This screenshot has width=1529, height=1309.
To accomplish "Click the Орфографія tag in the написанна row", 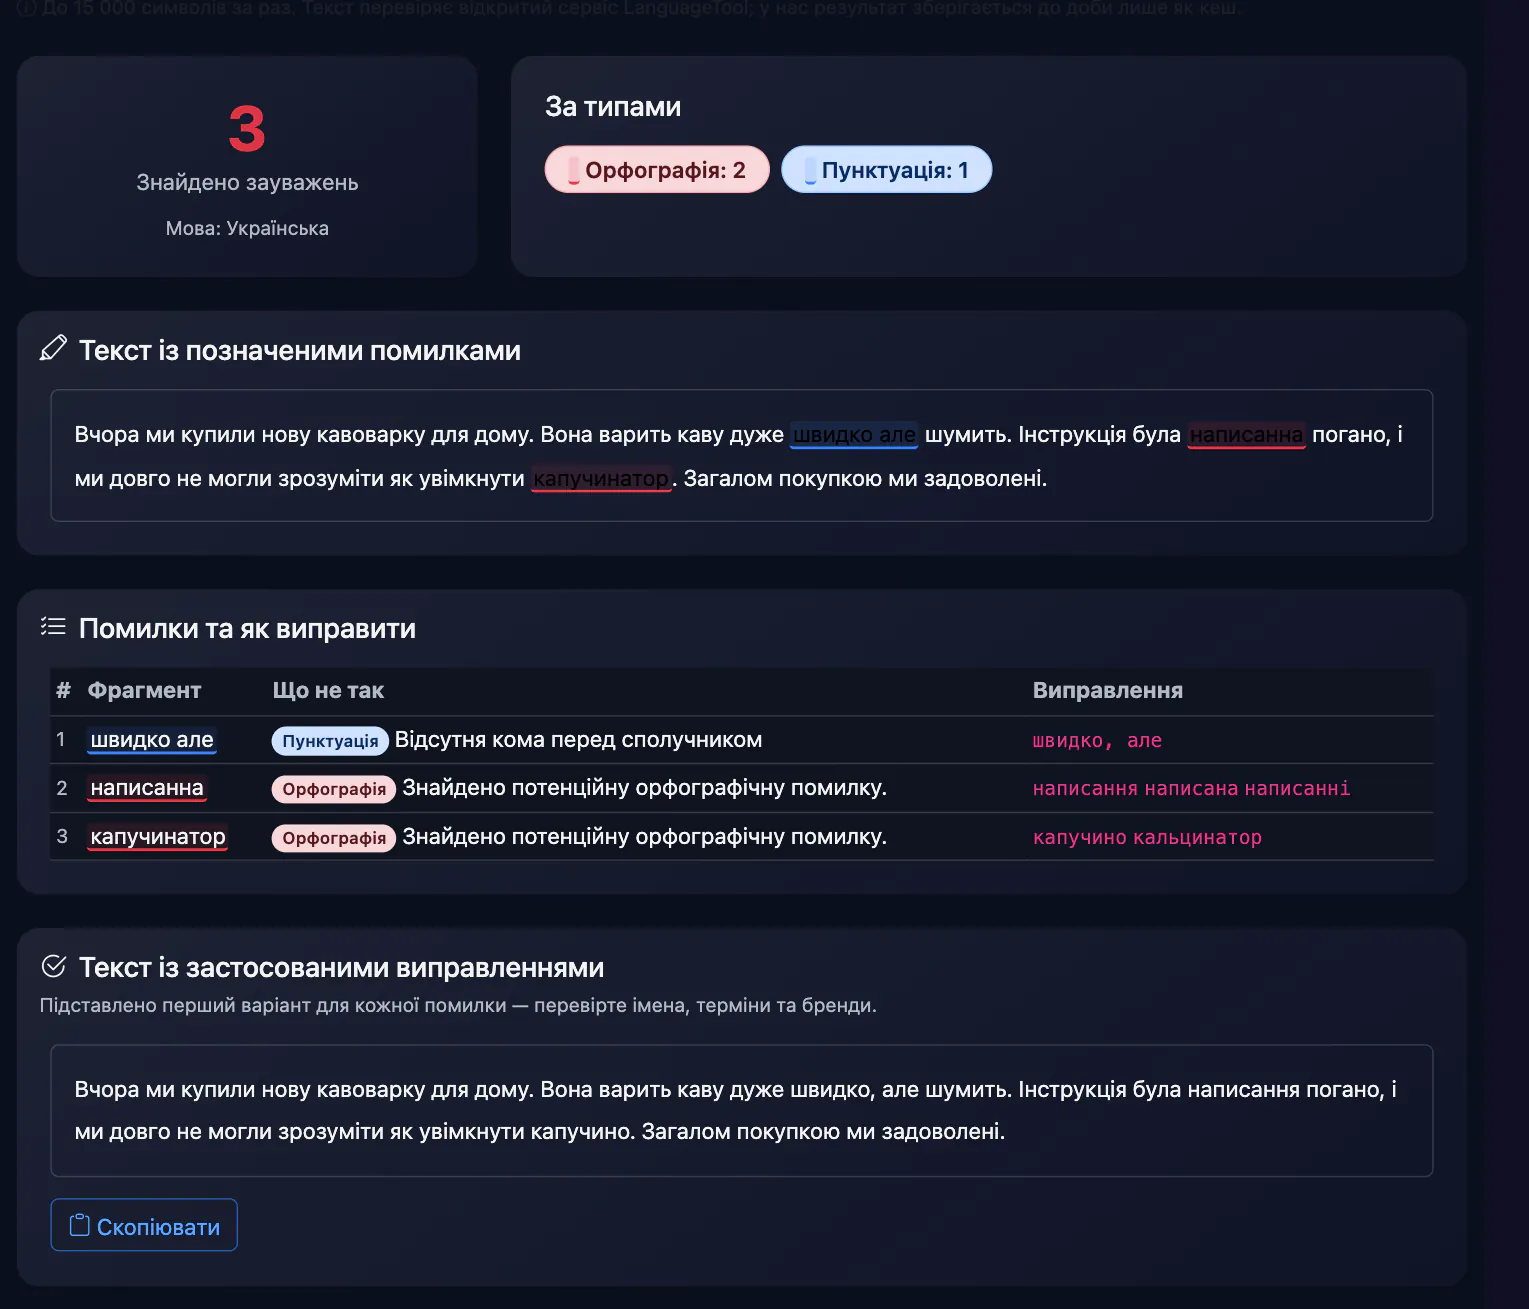I will [x=334, y=789].
